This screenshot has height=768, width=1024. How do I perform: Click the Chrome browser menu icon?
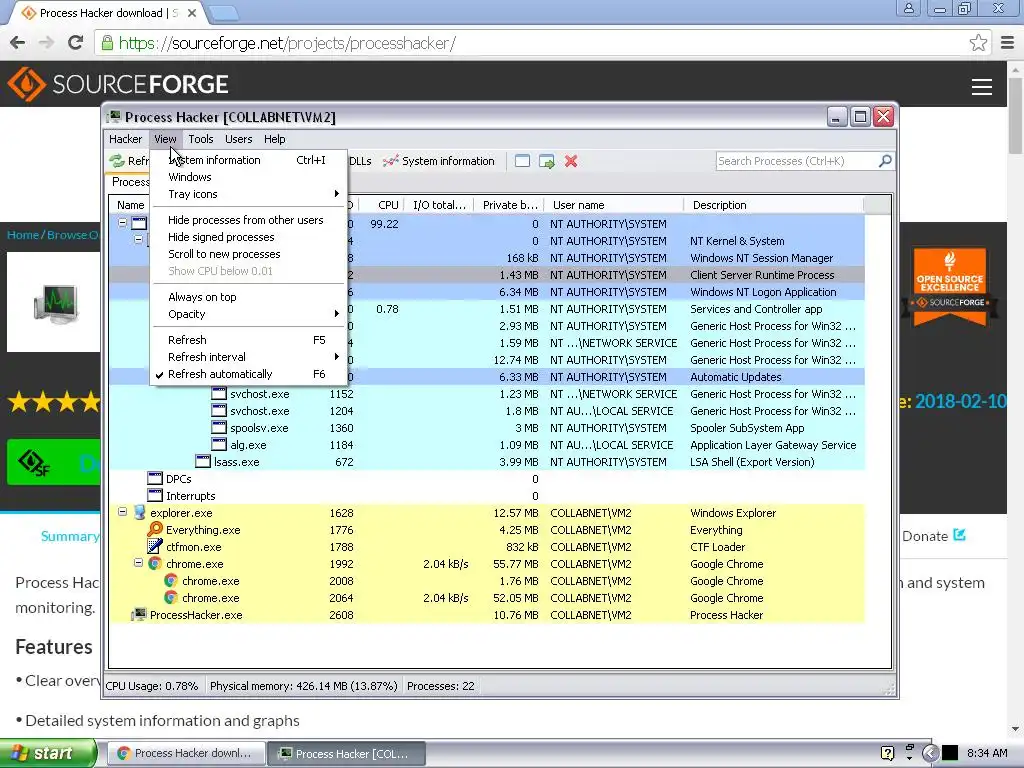1008,43
